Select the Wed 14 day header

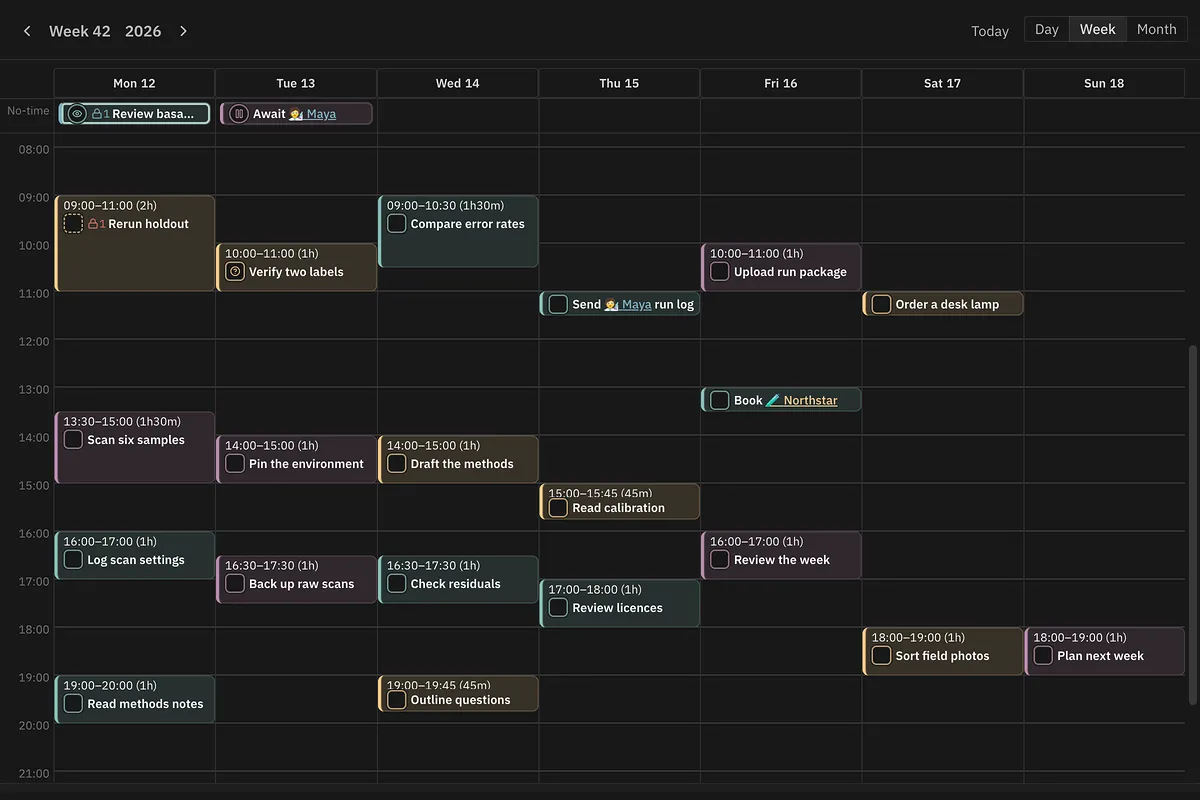tap(457, 84)
